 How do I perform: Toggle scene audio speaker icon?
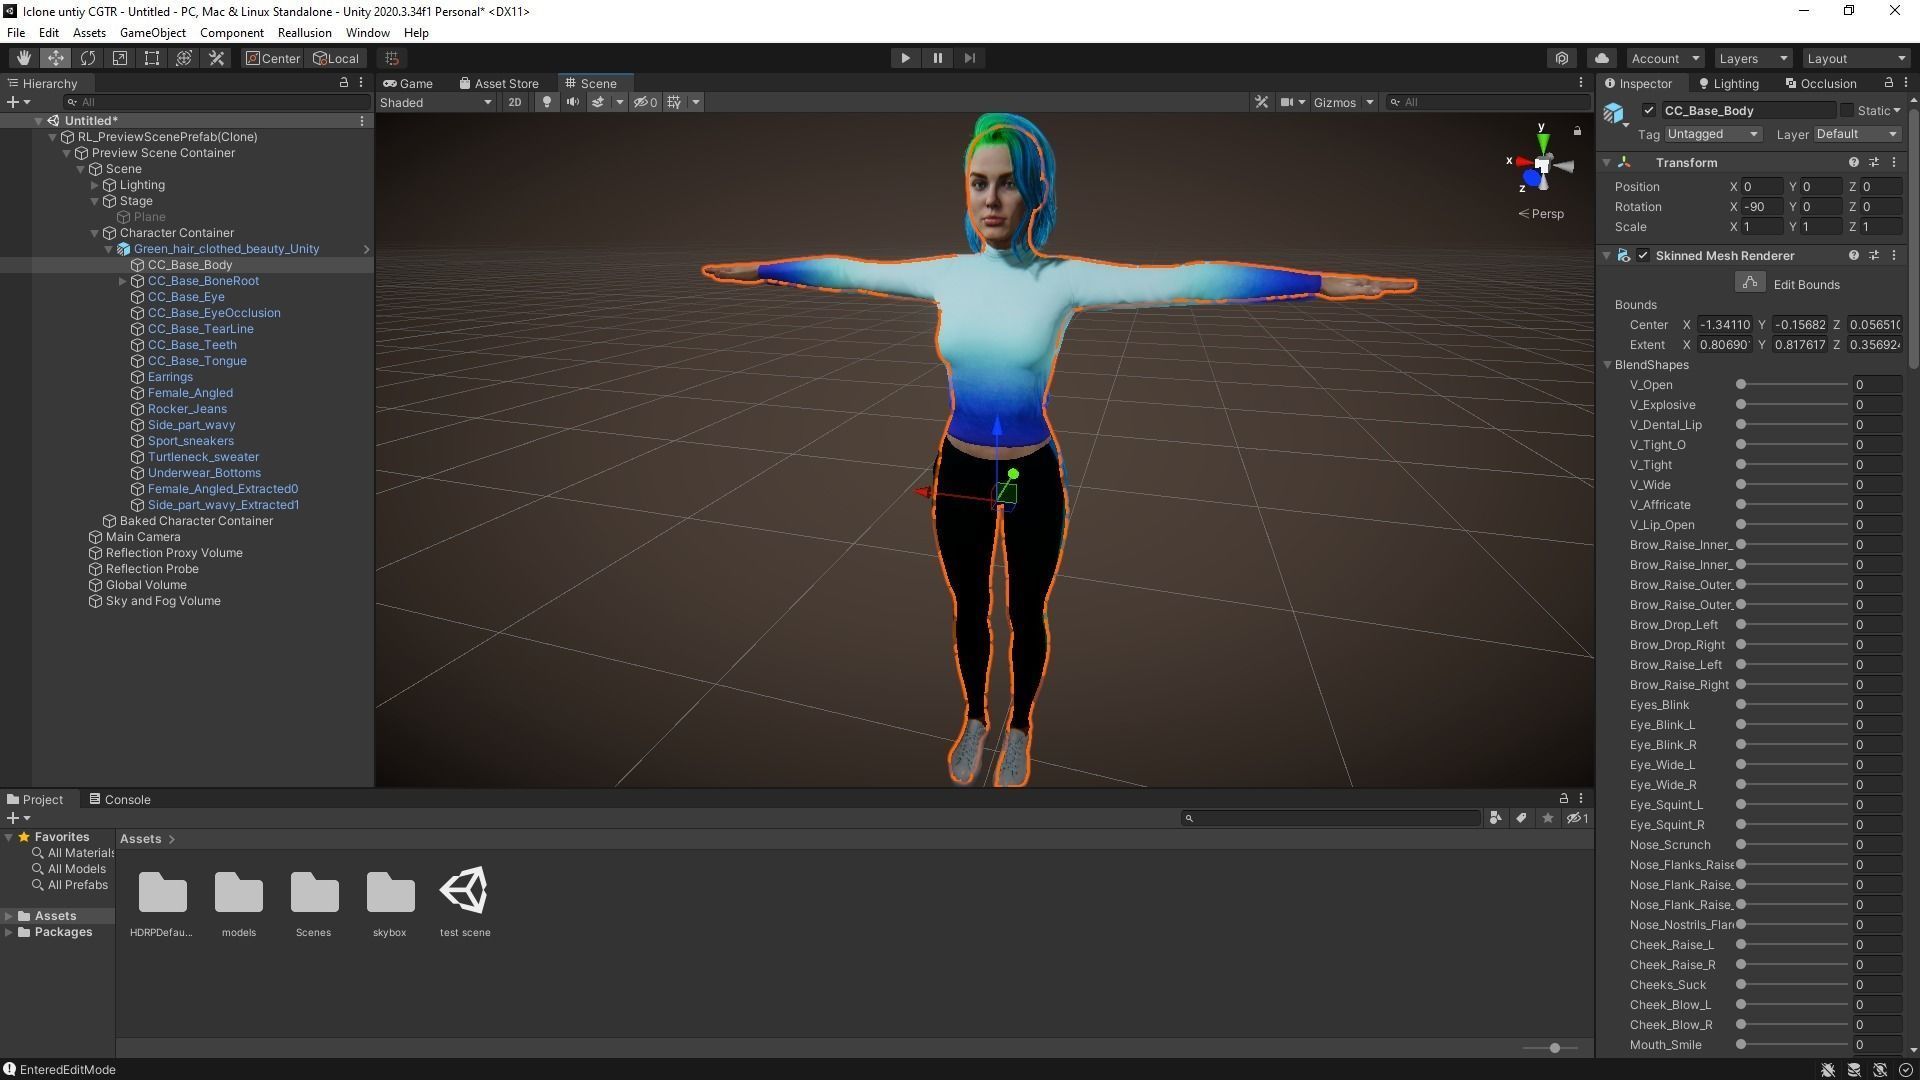[x=572, y=102]
